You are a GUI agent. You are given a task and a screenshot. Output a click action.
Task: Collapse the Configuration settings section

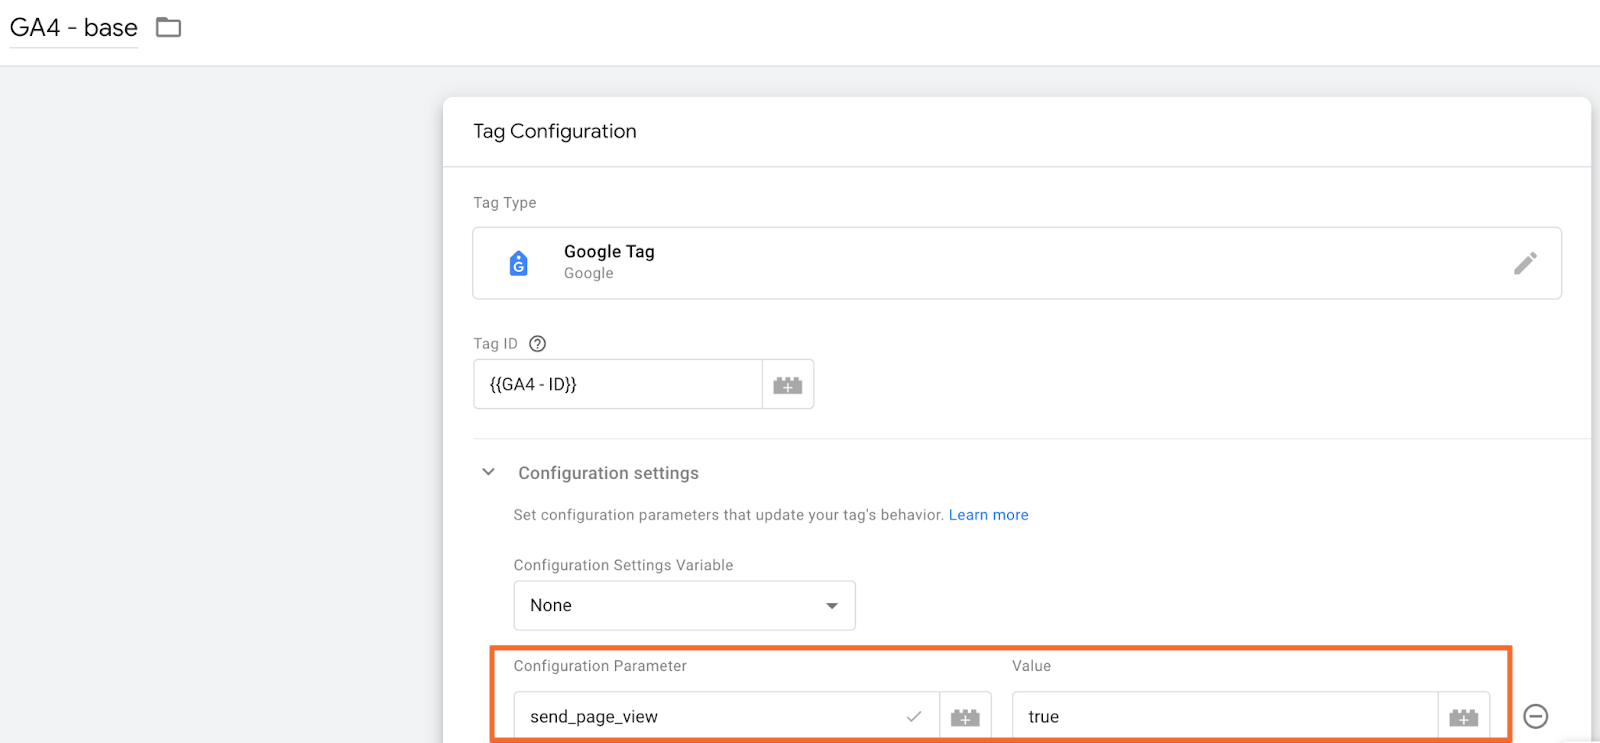pos(488,472)
